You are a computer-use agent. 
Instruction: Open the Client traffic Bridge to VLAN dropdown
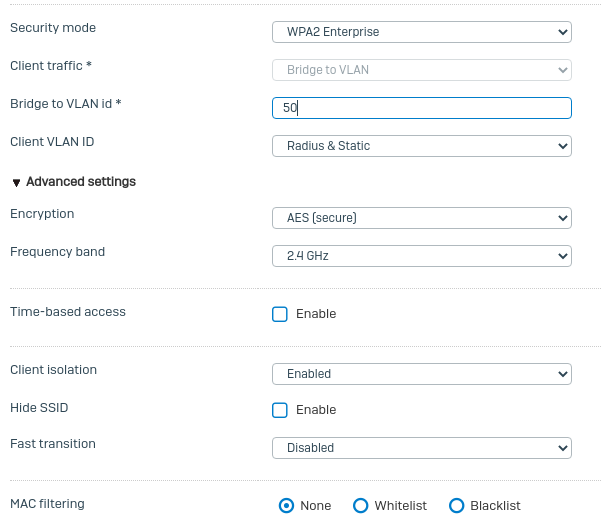[422, 70]
